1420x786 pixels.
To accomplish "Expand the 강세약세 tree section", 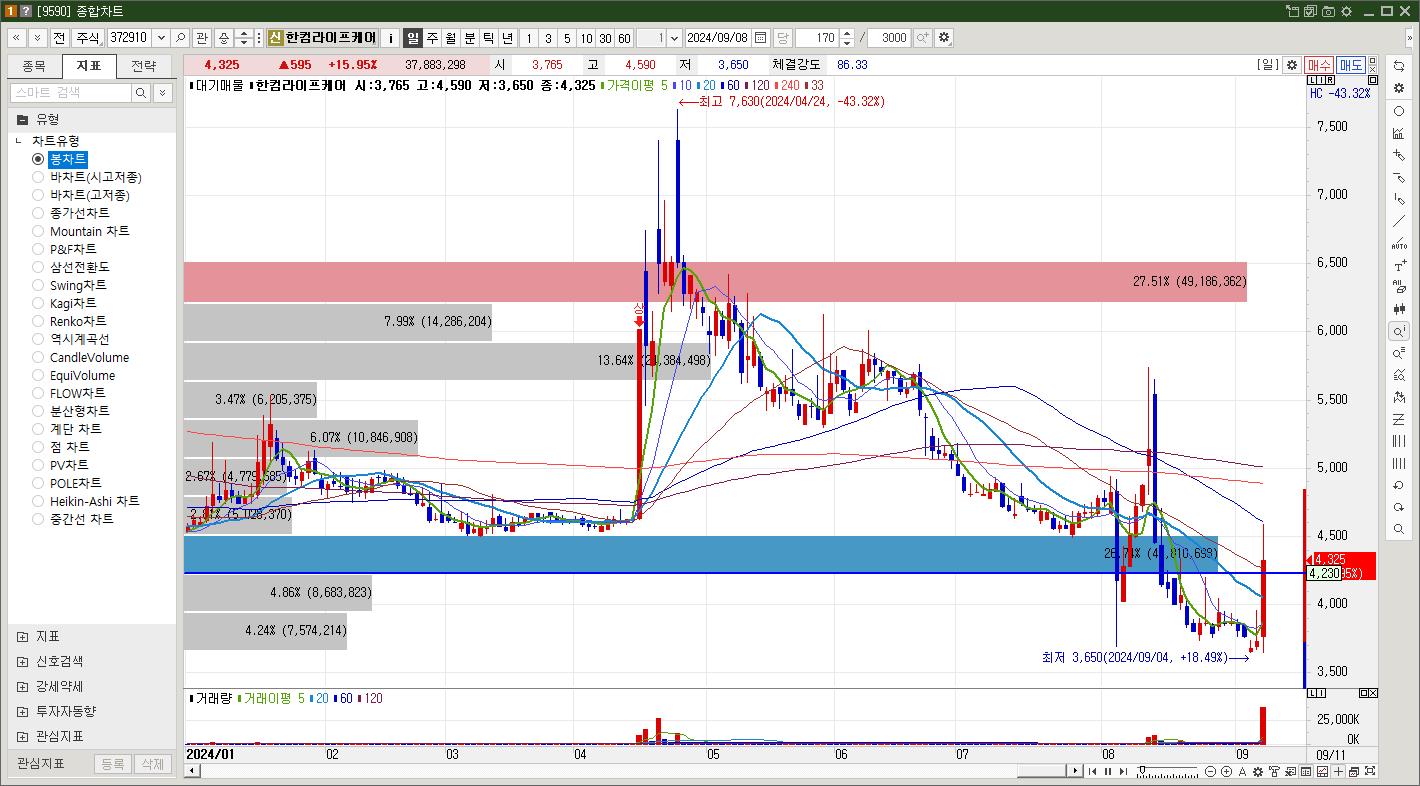I will click(x=22, y=686).
